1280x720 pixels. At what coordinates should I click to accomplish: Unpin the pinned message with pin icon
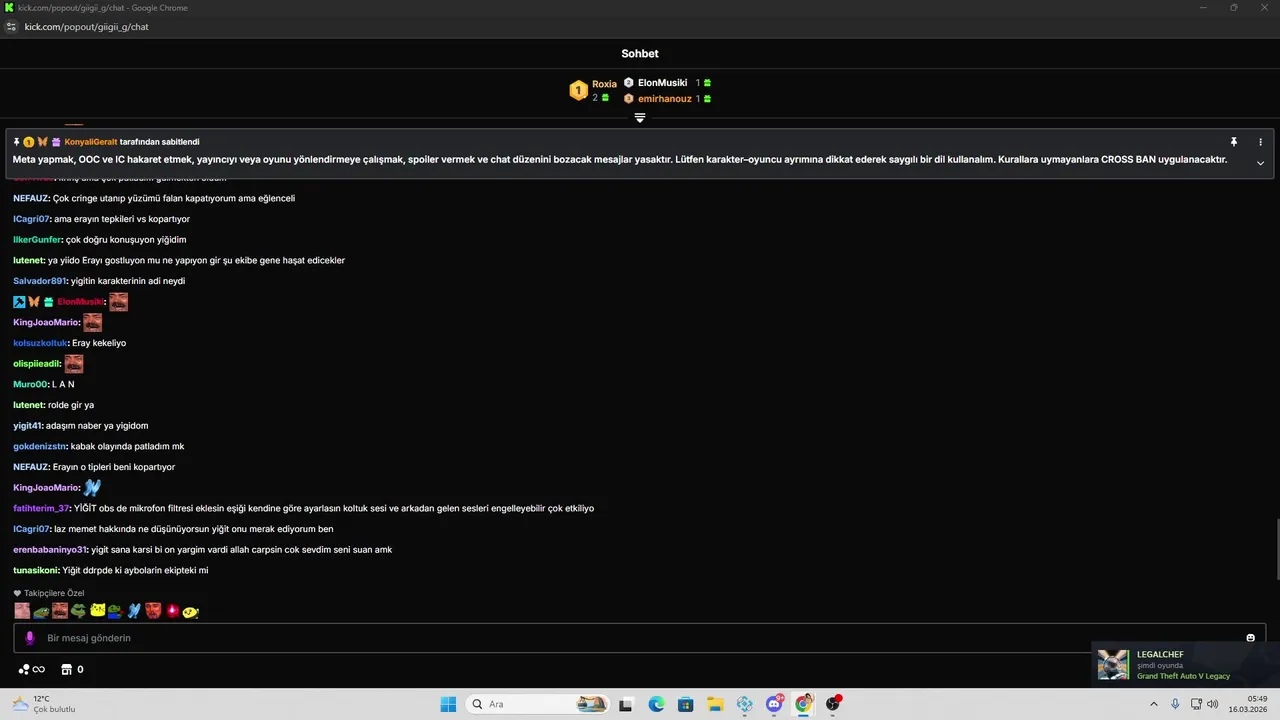(1234, 142)
